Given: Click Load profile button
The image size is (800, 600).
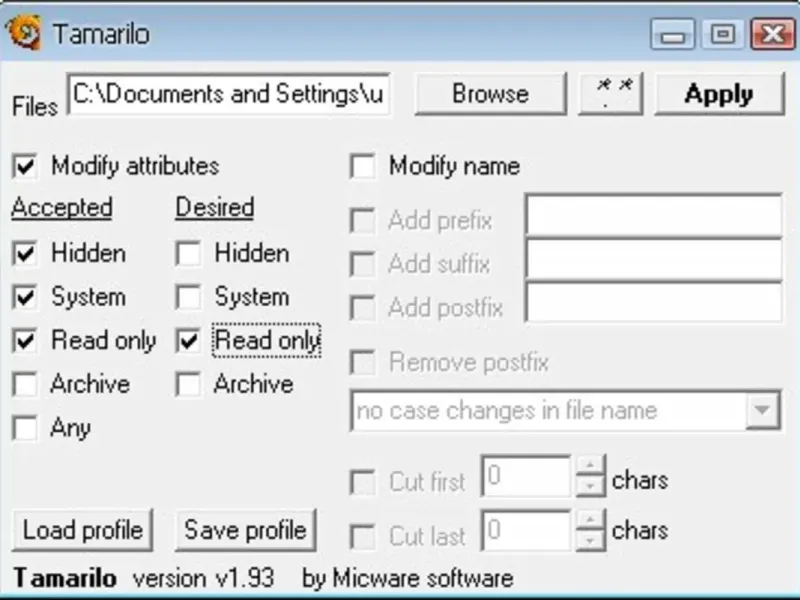Looking at the screenshot, I should click(x=82, y=530).
